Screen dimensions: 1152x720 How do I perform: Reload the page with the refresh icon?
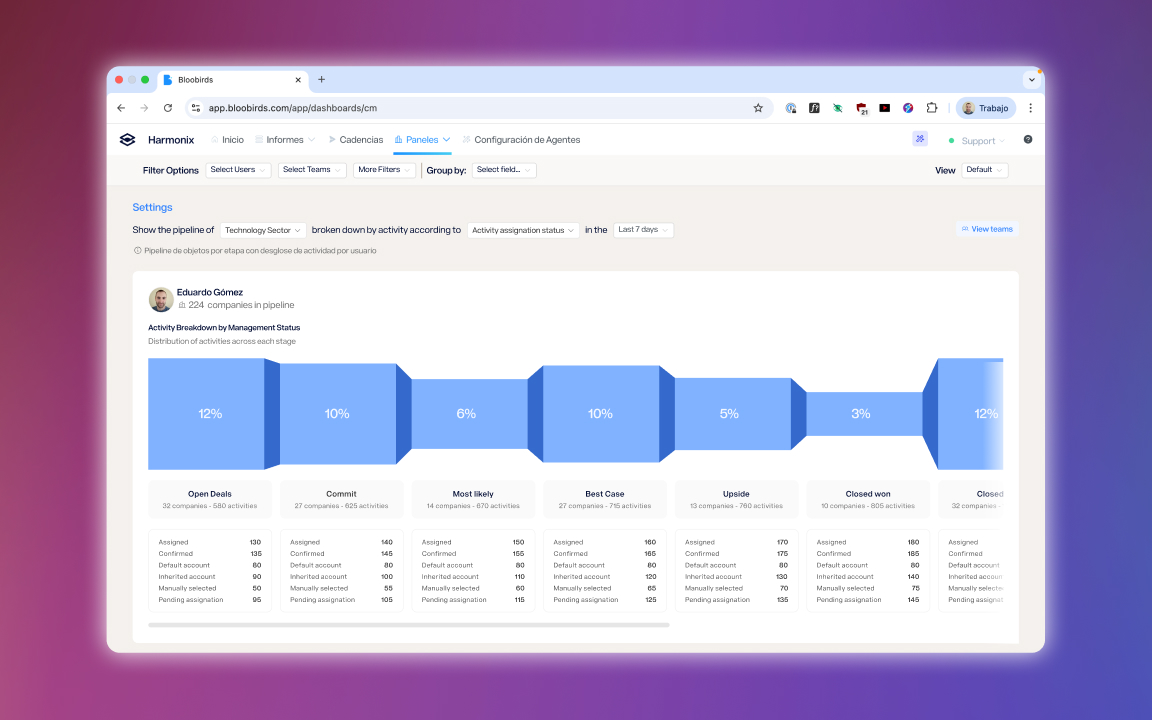(x=168, y=108)
